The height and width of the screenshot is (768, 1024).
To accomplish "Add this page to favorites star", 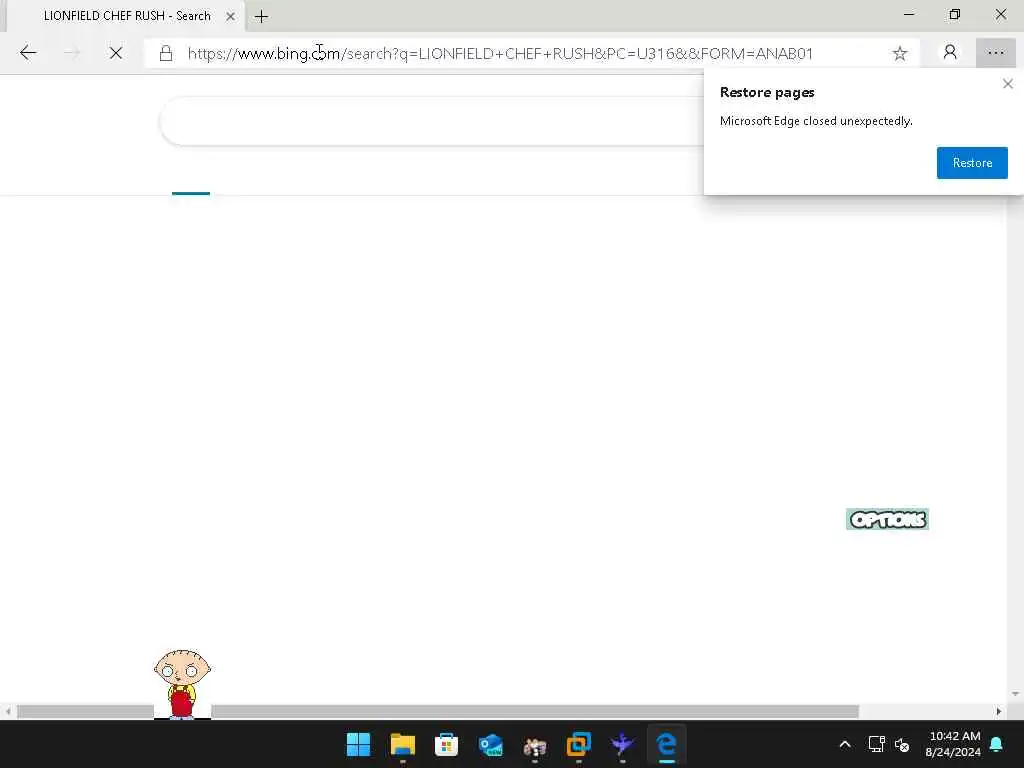I will (x=900, y=54).
